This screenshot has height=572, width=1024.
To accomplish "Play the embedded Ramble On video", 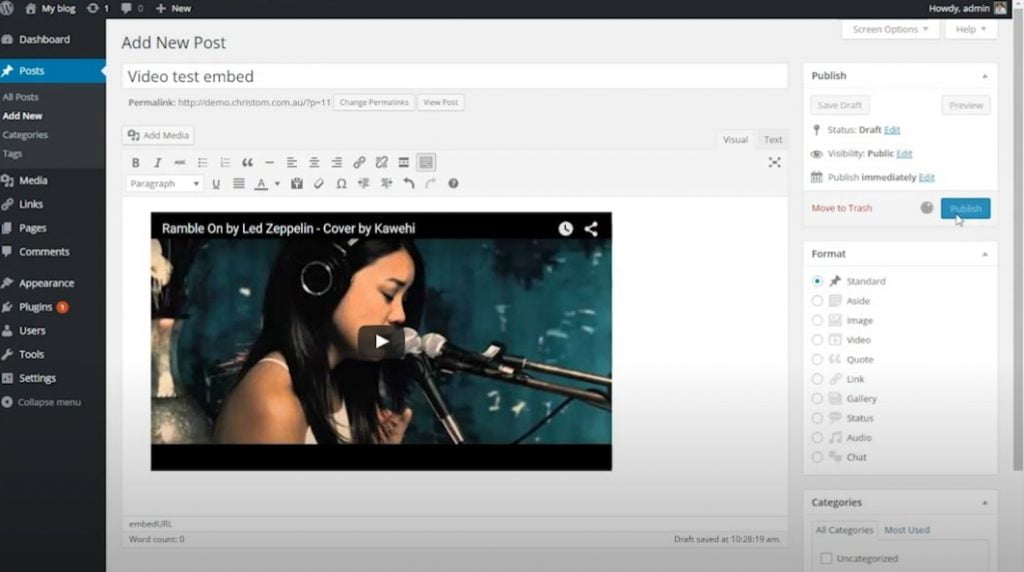I will point(381,342).
